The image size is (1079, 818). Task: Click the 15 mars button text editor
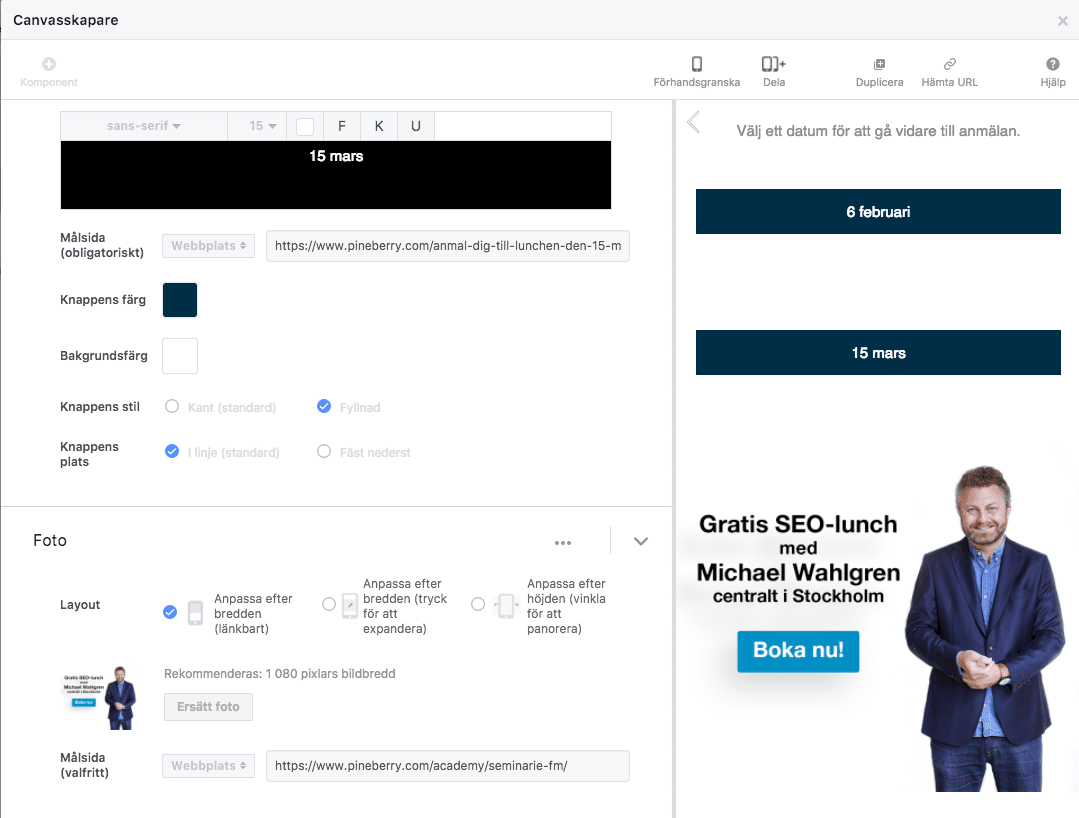336,175
